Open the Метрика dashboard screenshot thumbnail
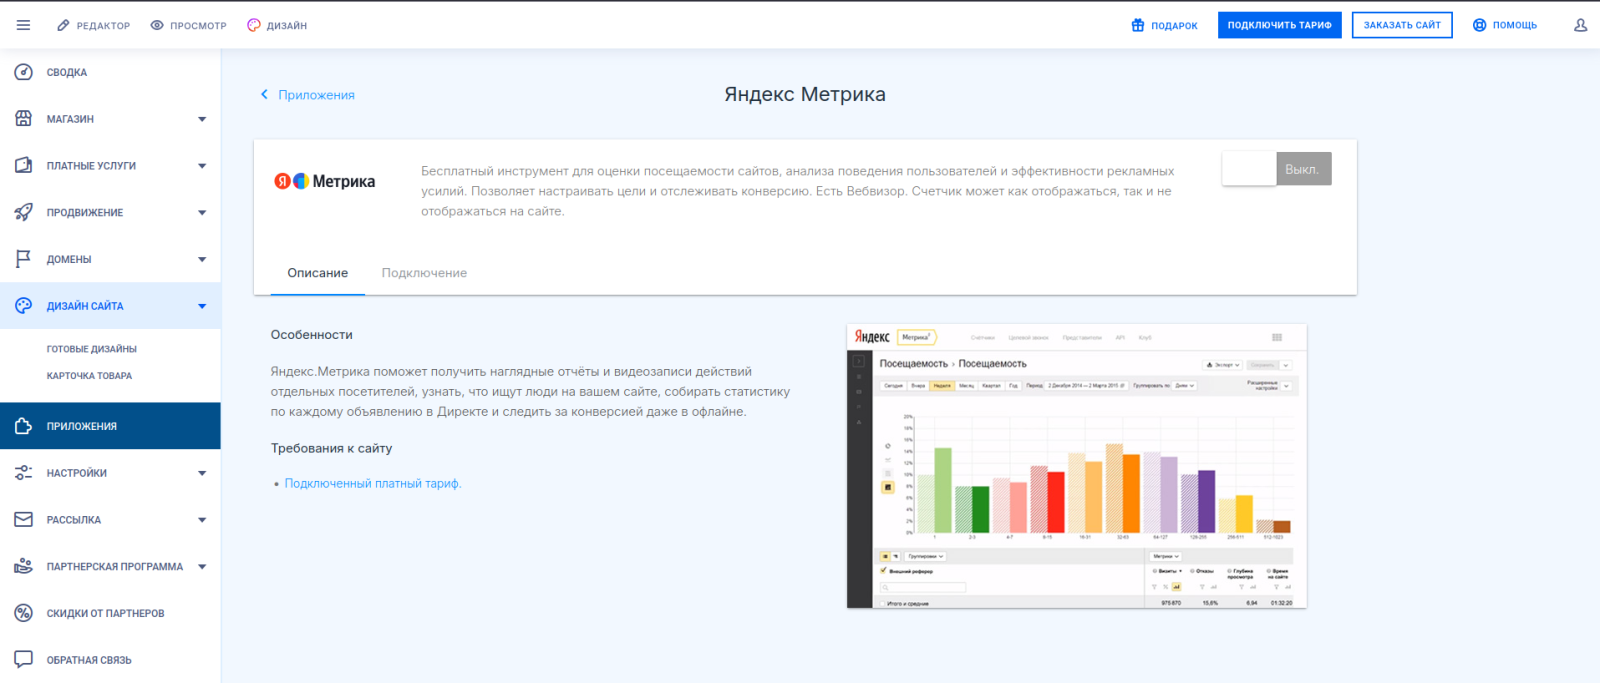Viewport: 1600px width, 683px height. click(1077, 466)
